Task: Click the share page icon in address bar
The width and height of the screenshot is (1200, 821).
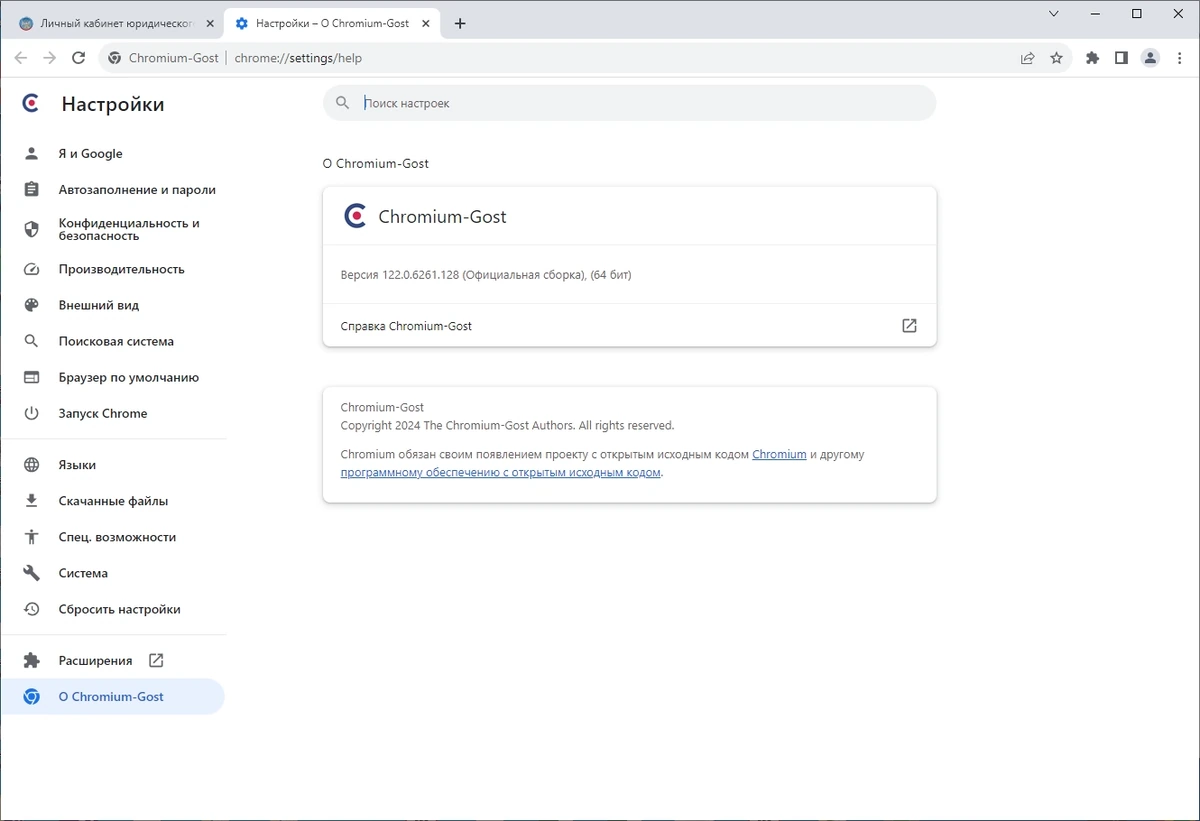Action: (1027, 58)
